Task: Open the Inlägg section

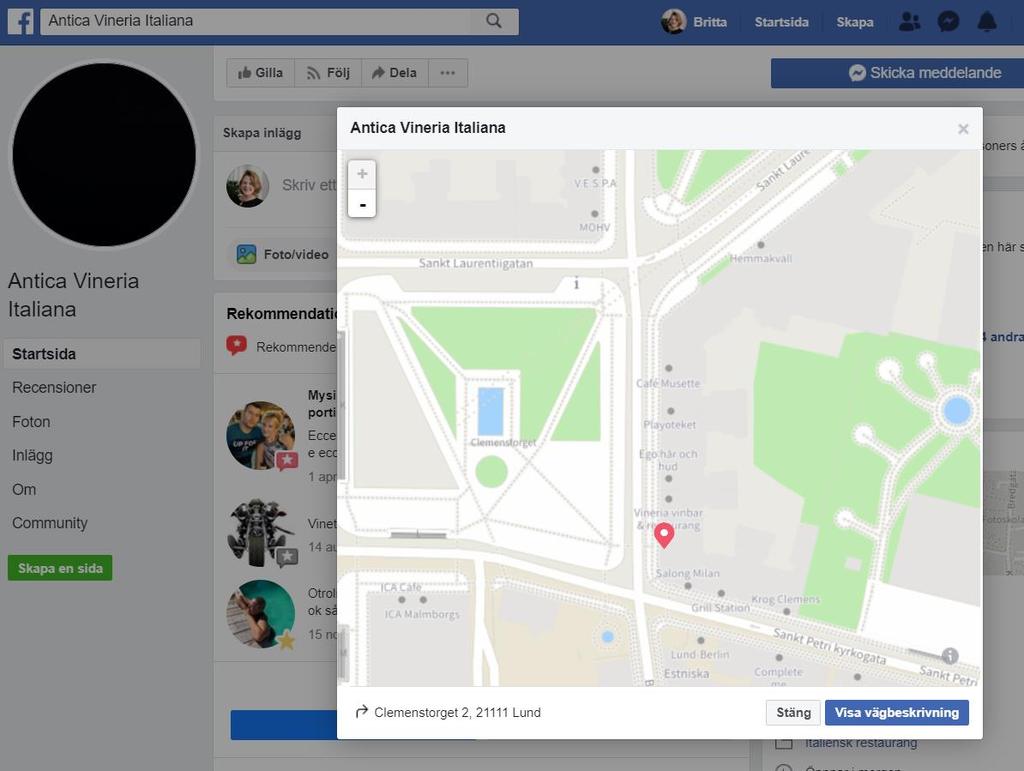Action: [x=33, y=456]
